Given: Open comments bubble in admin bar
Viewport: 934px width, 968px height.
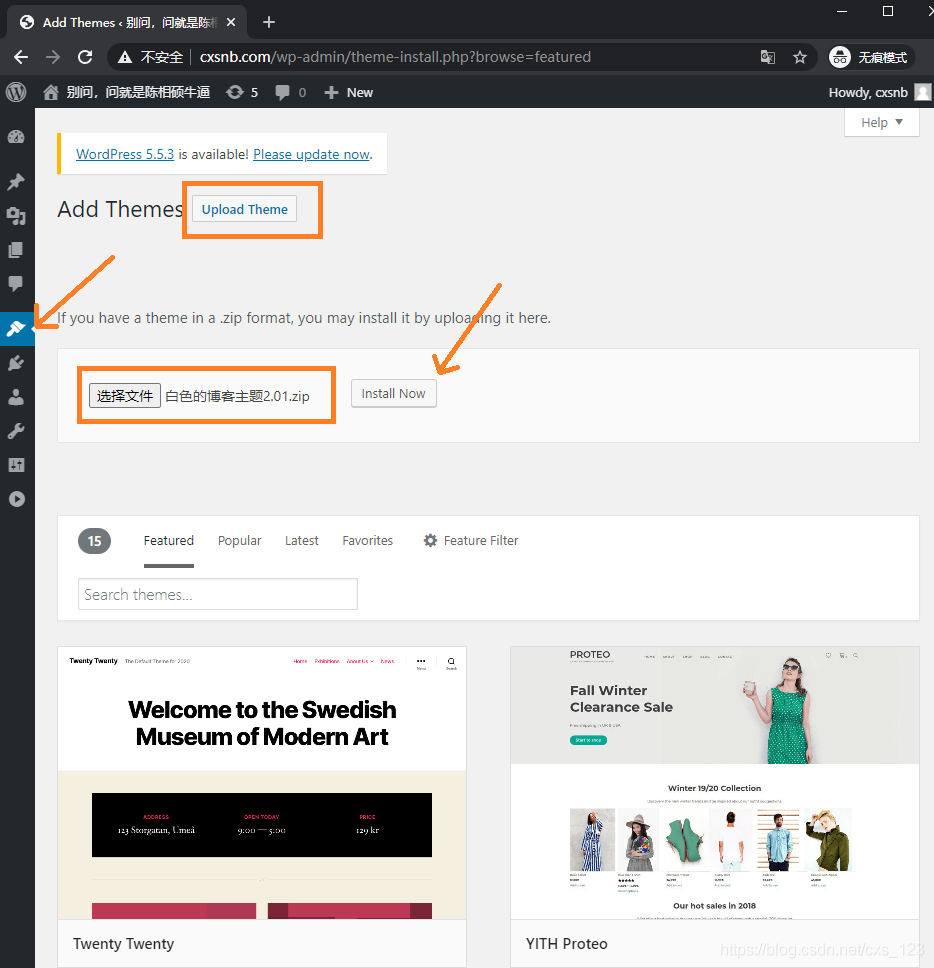Looking at the screenshot, I should [x=290, y=93].
